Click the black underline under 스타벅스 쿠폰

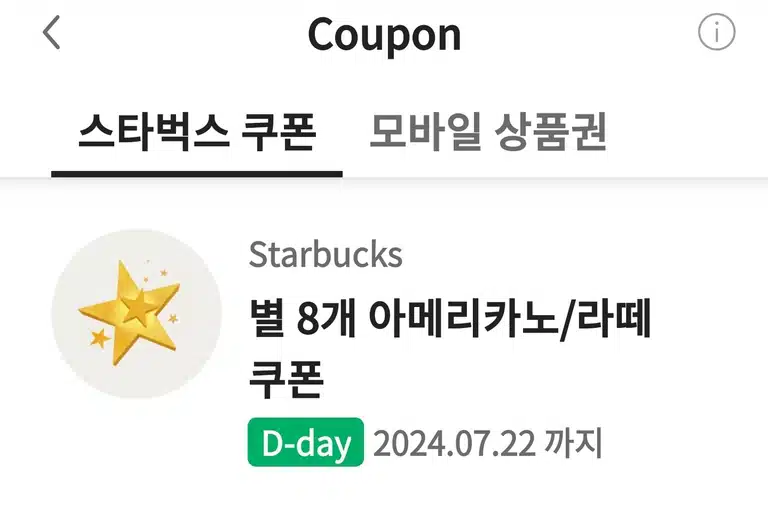(197, 174)
